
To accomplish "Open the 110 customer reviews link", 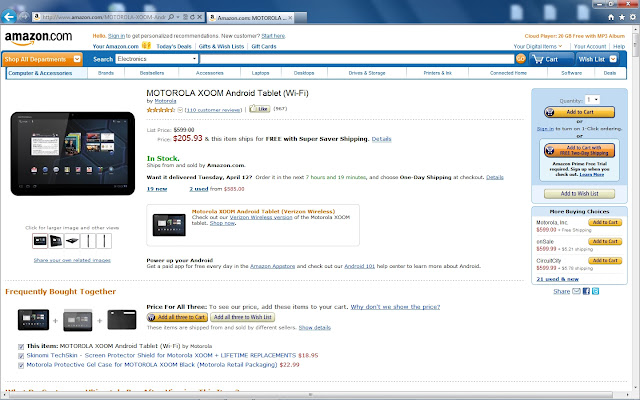I will (x=213, y=110).
